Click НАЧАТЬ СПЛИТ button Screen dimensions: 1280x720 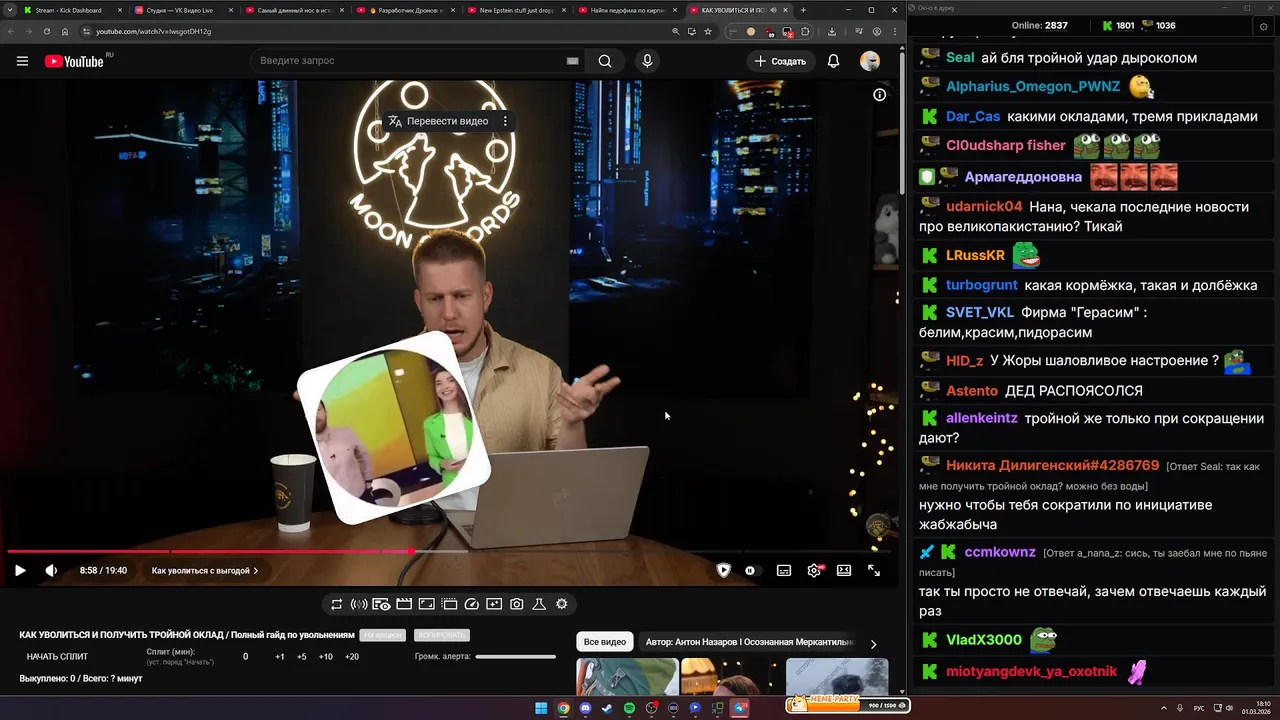click(57, 657)
